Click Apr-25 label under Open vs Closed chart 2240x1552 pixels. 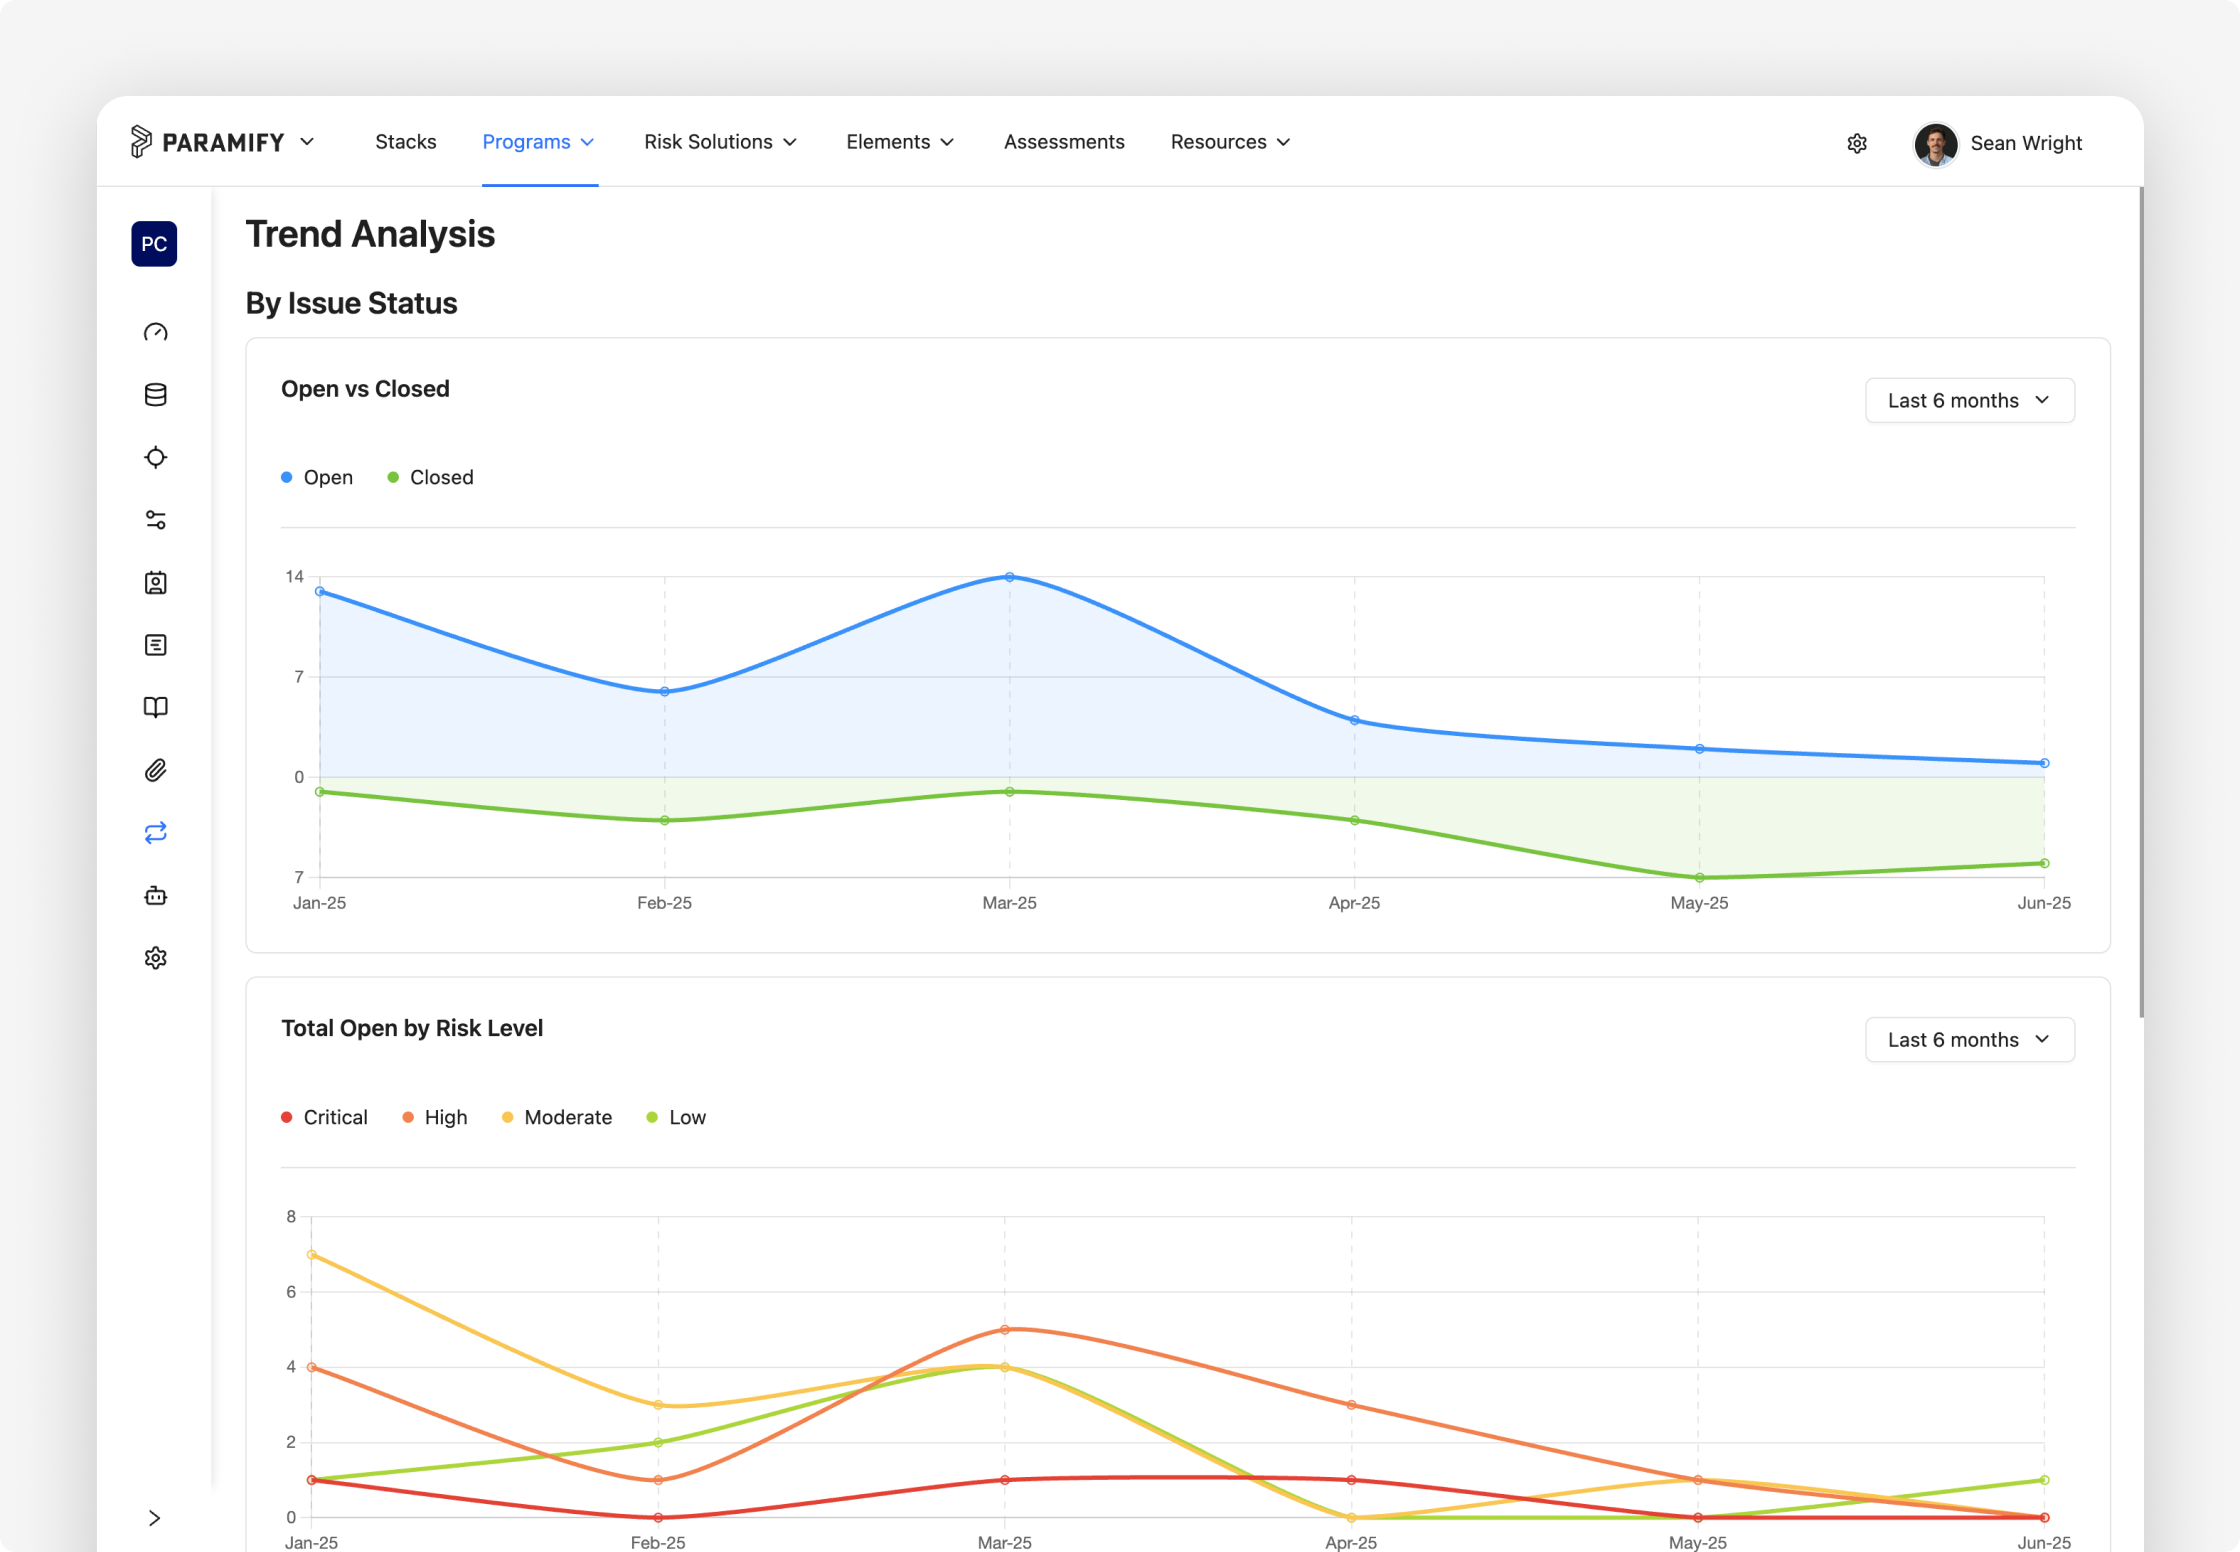tap(1354, 903)
